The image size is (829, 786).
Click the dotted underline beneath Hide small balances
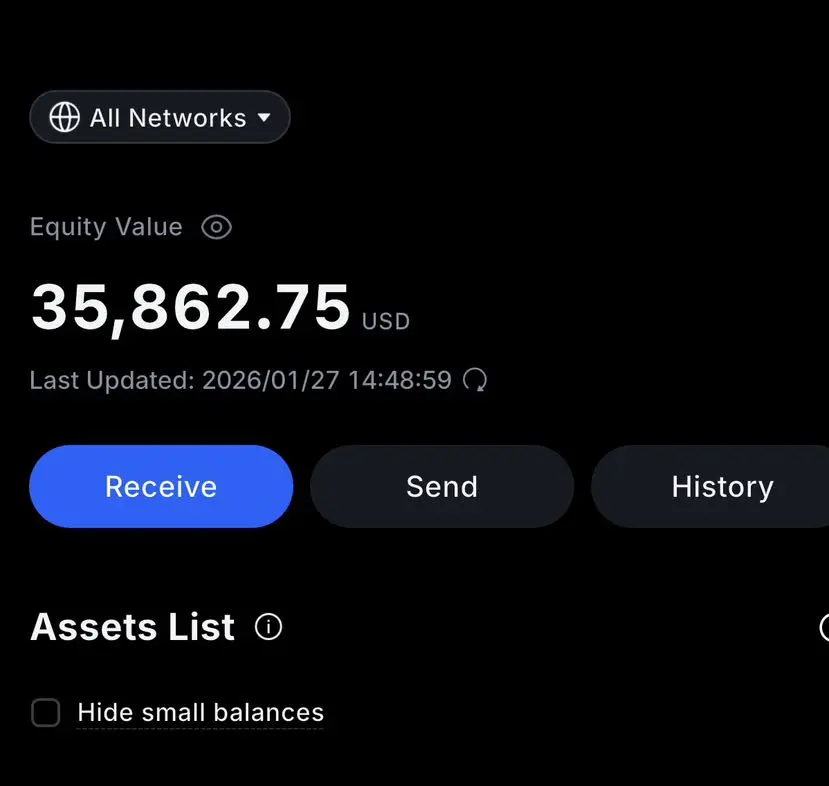pyautogui.click(x=200, y=727)
